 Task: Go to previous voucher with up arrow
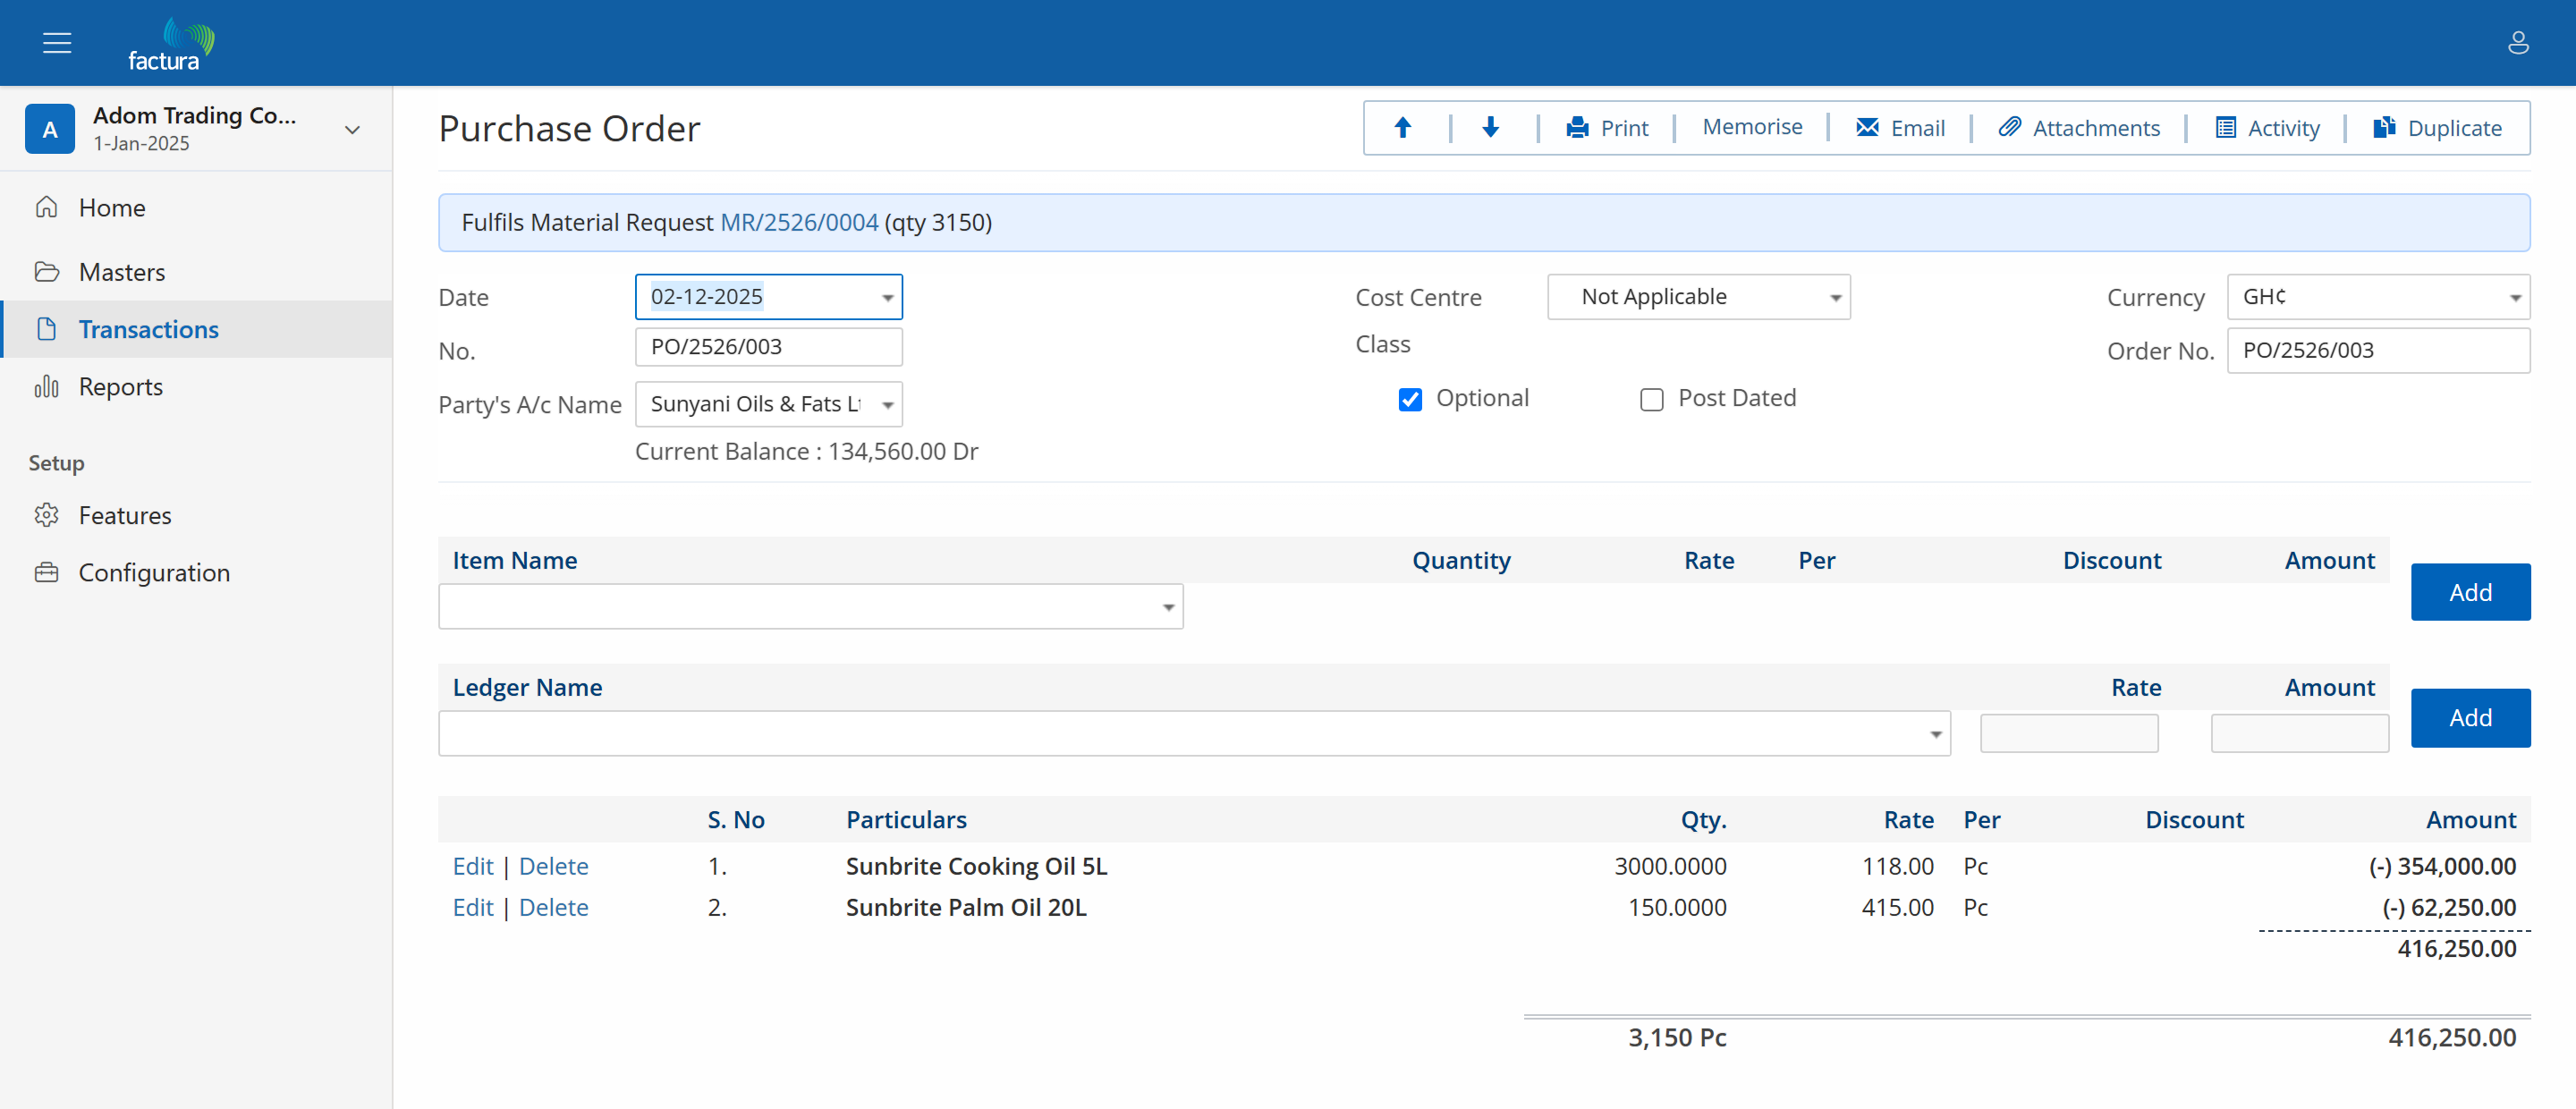pos(1402,127)
